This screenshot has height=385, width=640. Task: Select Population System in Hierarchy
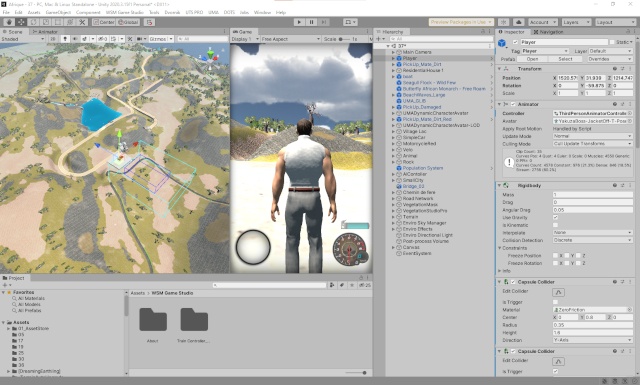coord(422,168)
